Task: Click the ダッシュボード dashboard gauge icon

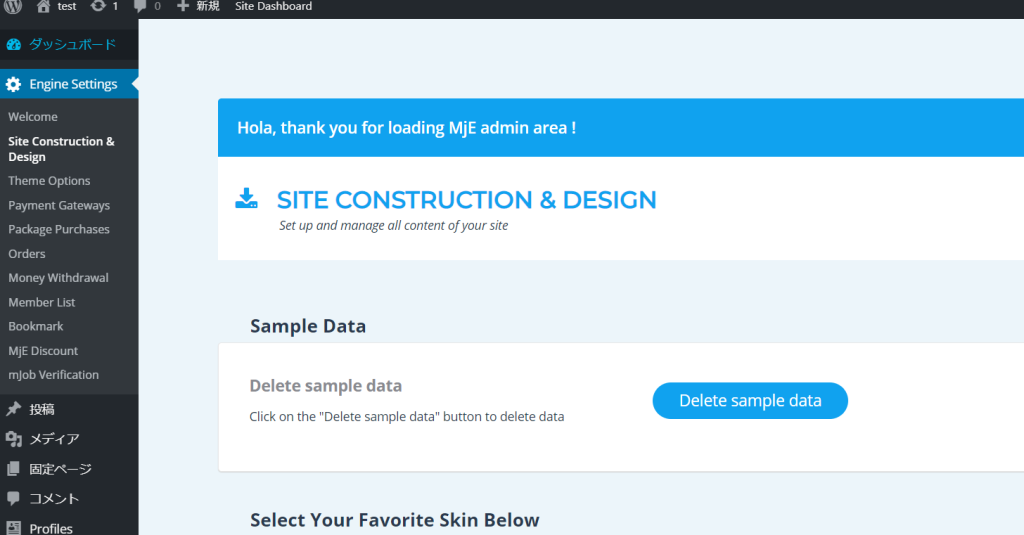Action: [x=14, y=44]
